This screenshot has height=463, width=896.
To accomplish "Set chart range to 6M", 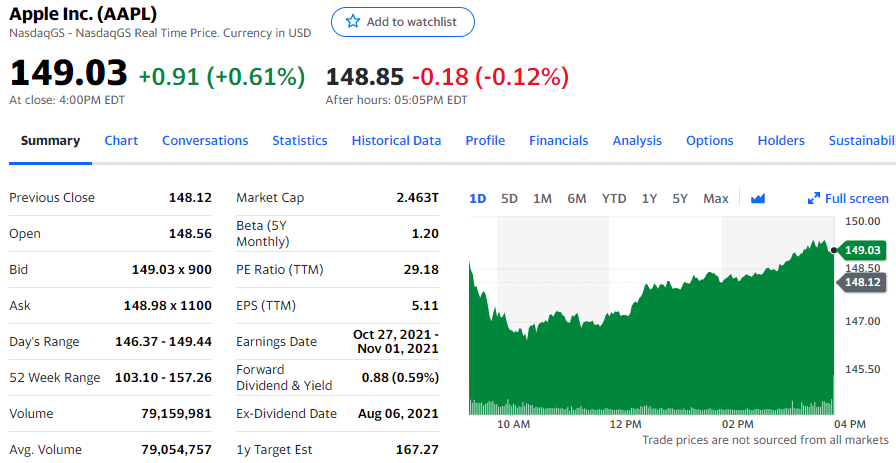I will 577,198.
